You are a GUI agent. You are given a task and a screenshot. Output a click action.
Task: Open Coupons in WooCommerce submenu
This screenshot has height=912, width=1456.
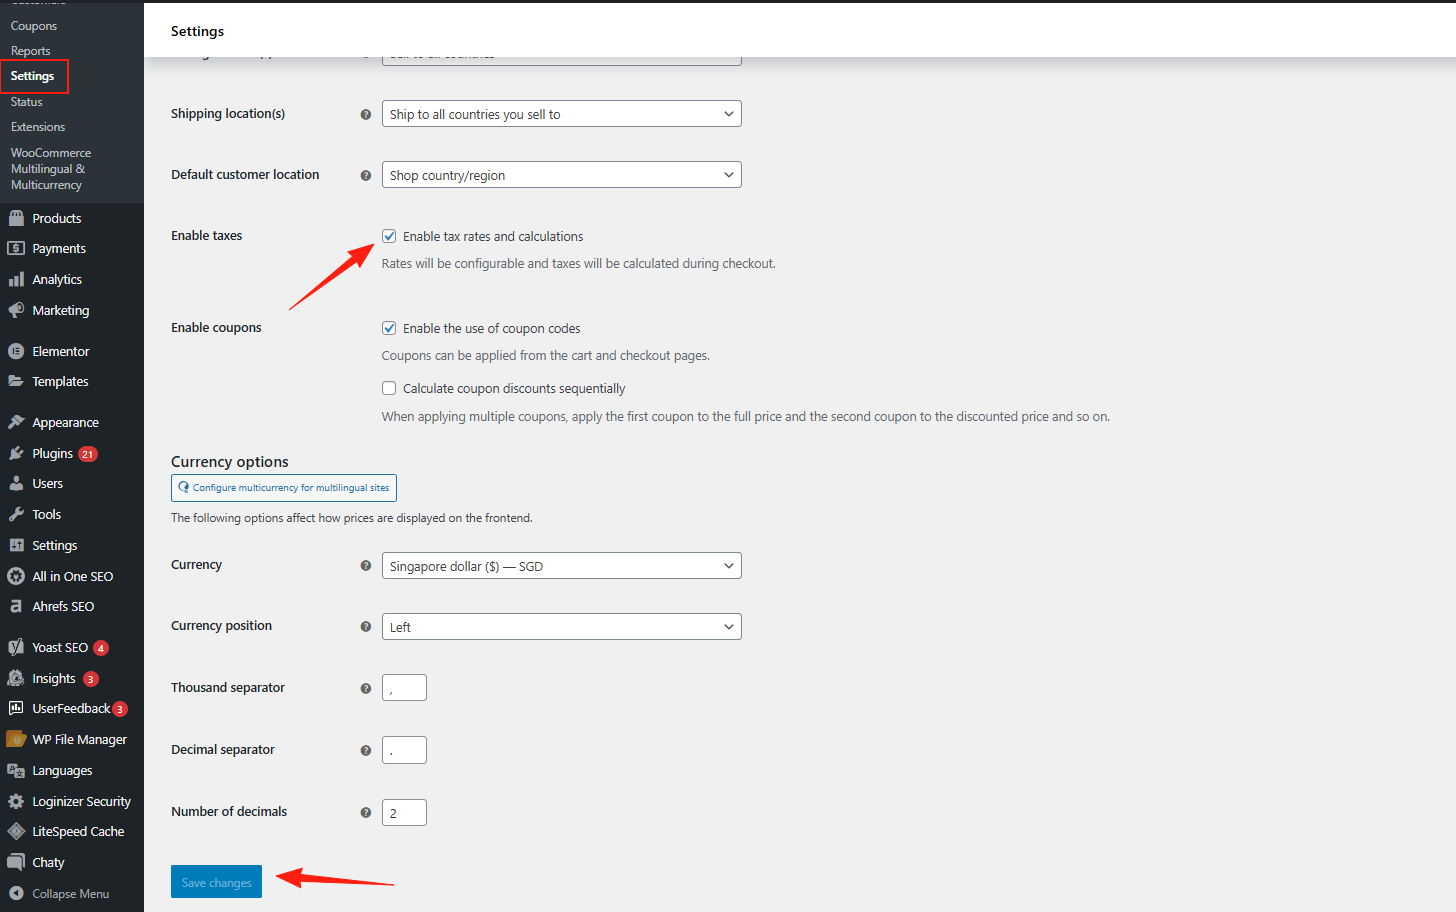tap(34, 26)
